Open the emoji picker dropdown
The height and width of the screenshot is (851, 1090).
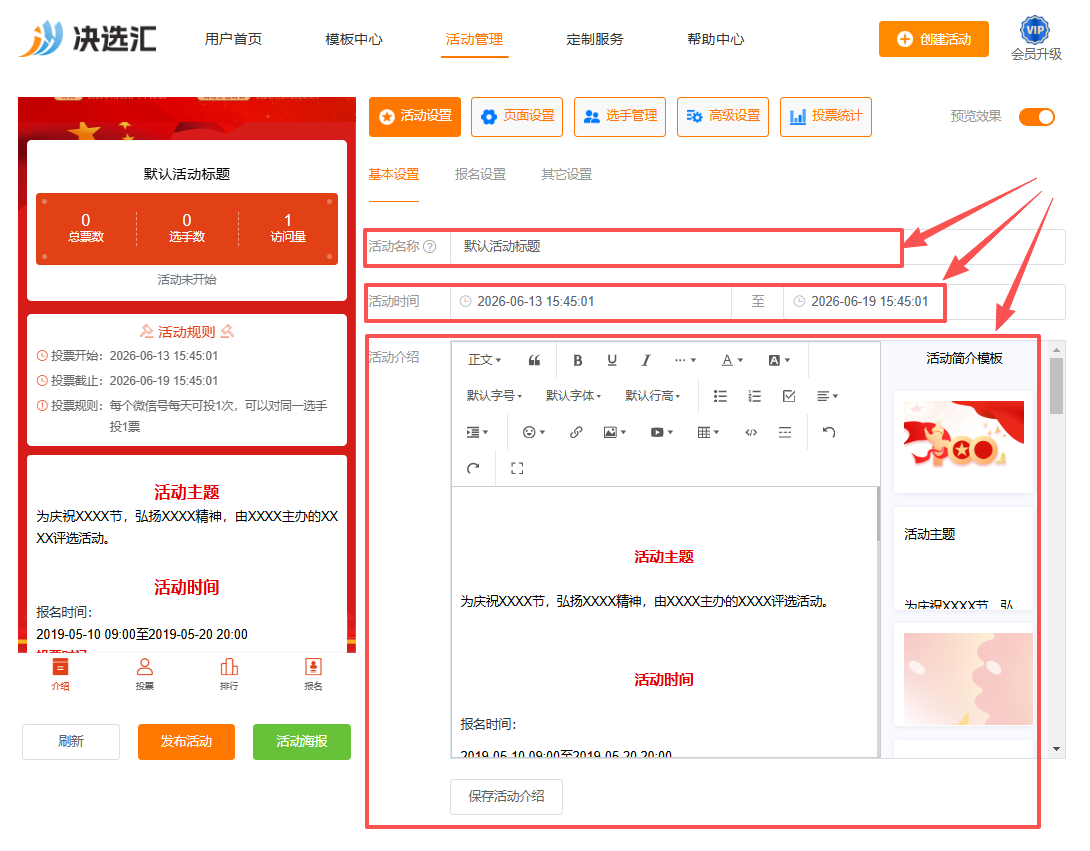point(533,432)
